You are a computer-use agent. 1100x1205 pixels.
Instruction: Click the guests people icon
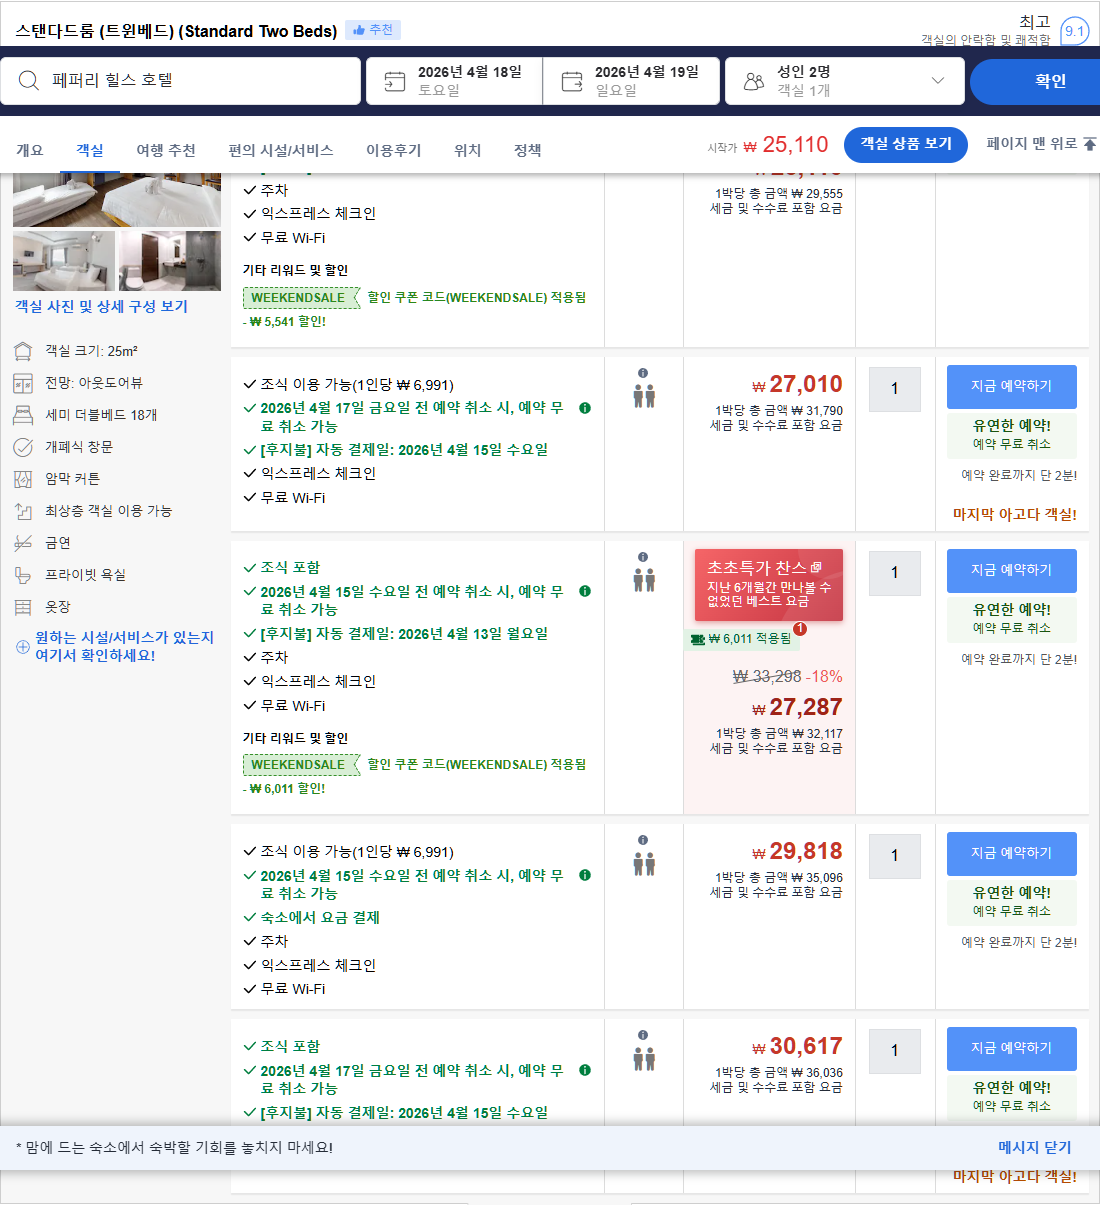754,81
